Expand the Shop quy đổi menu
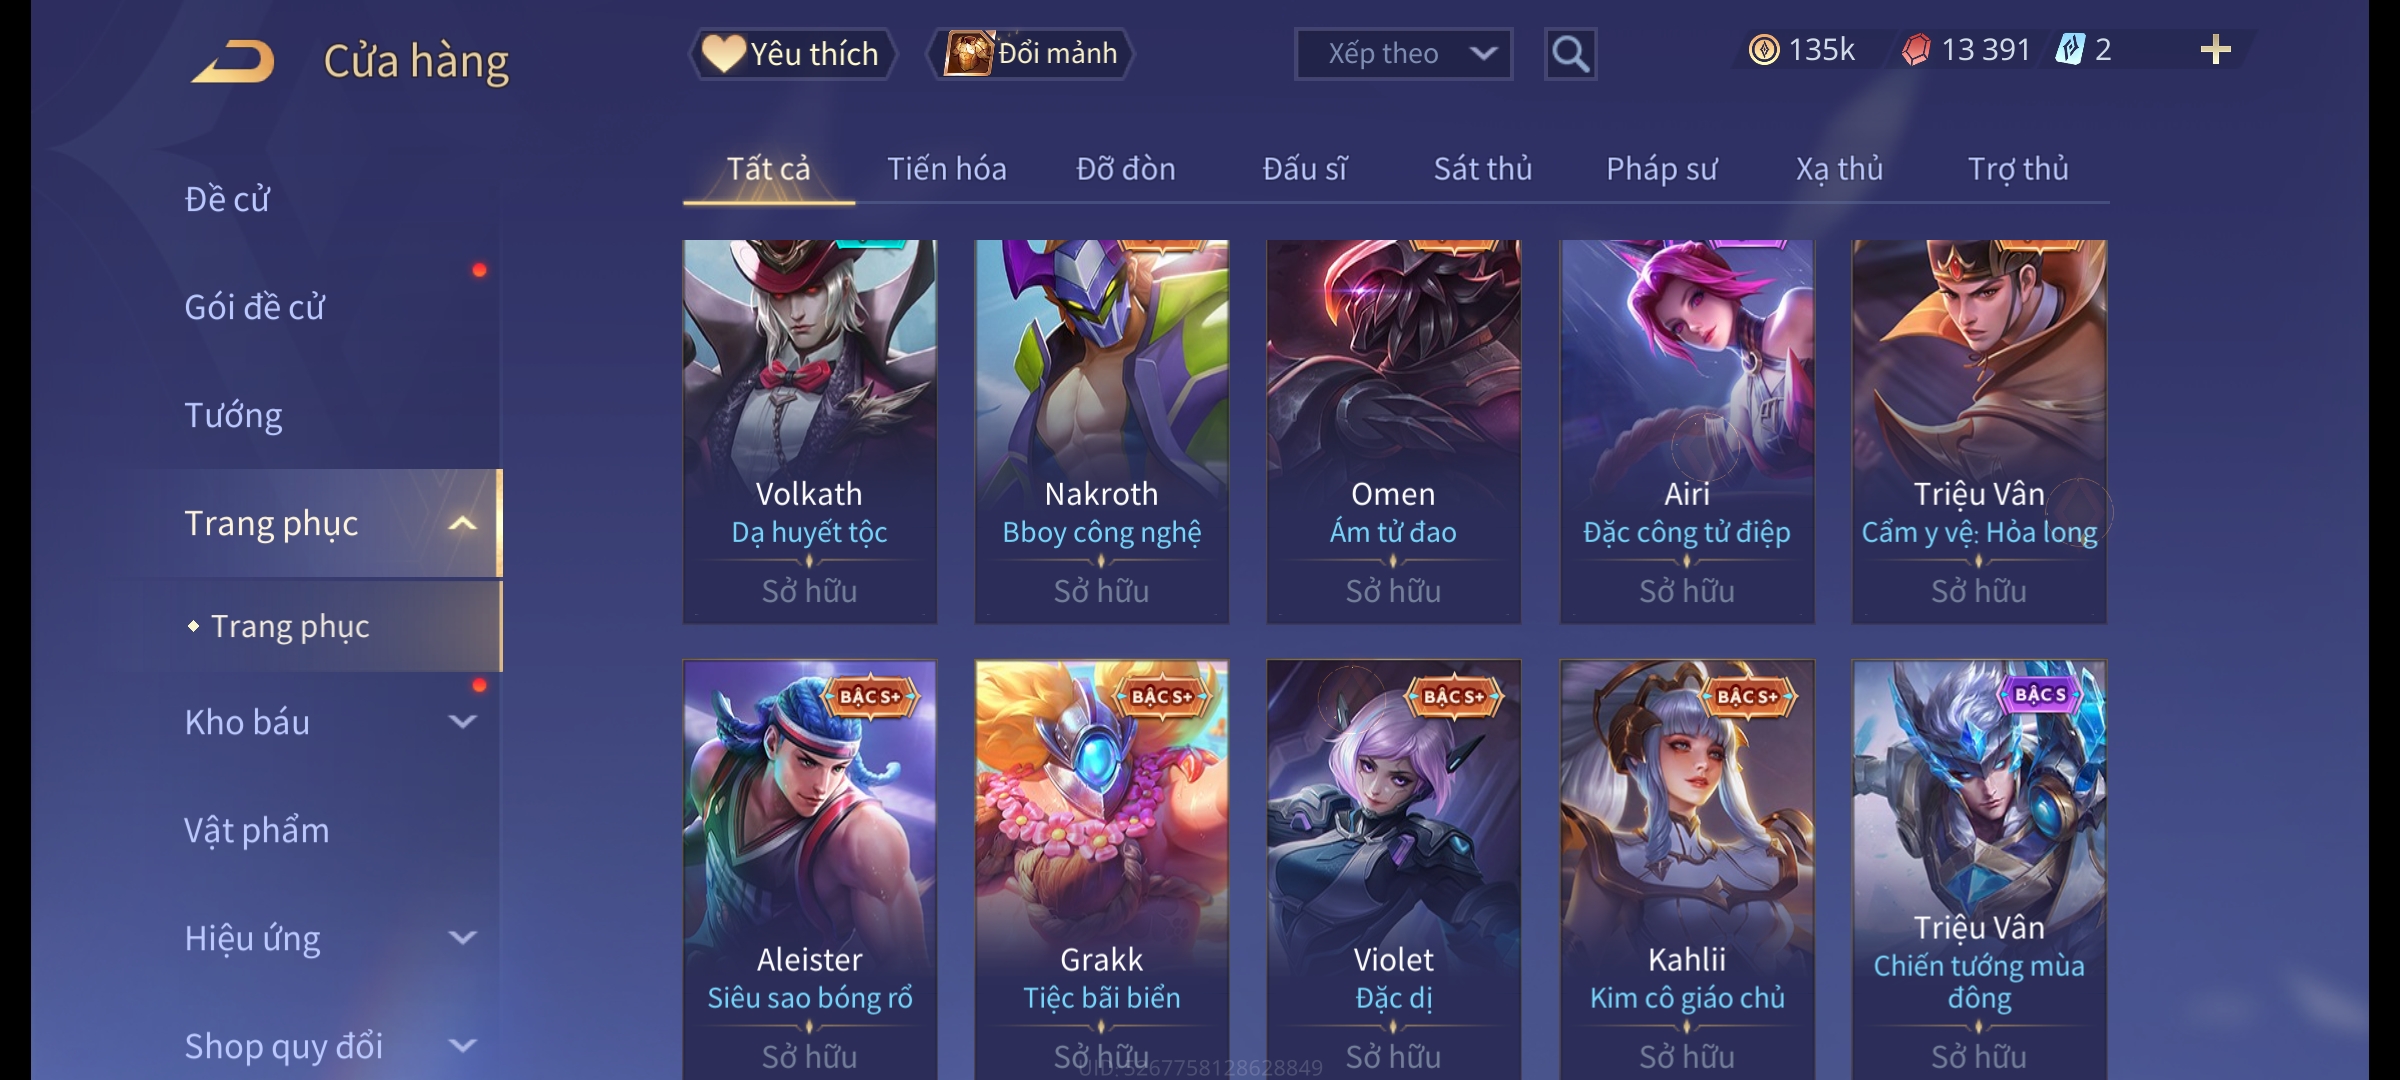Image resolution: width=2400 pixels, height=1080 pixels. (462, 1045)
